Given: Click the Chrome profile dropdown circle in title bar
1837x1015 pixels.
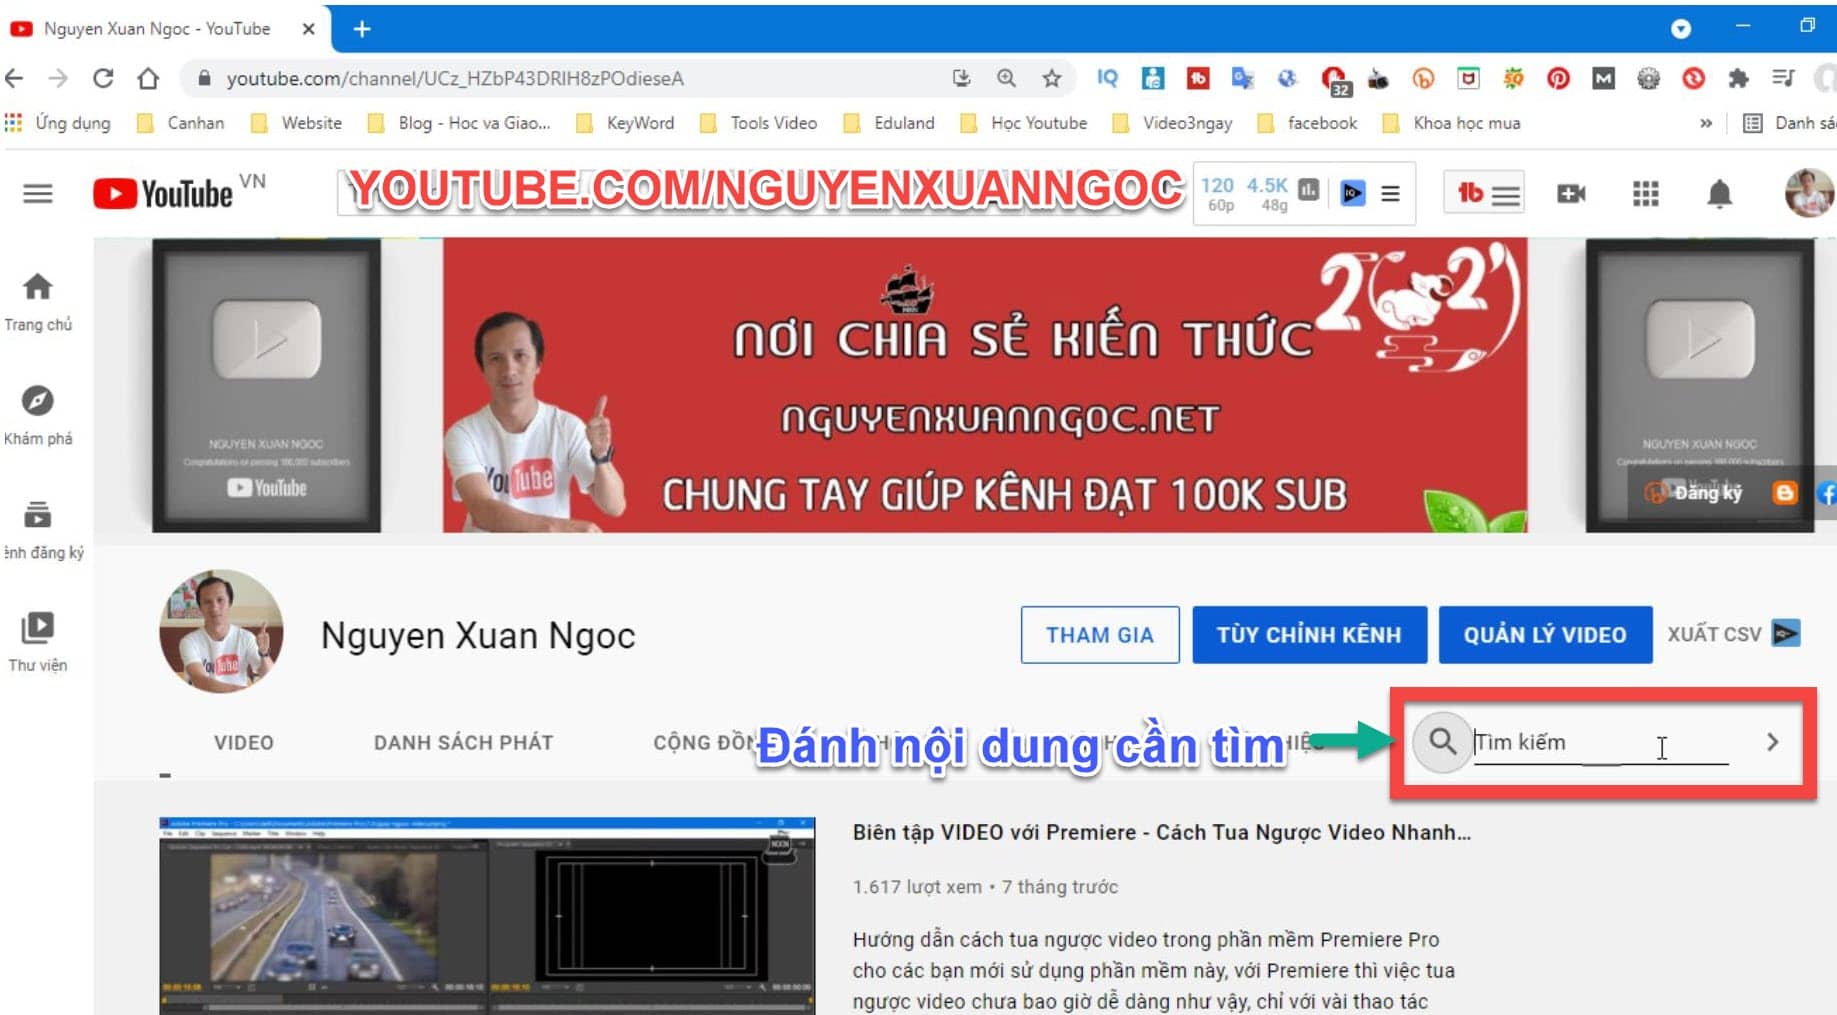Looking at the screenshot, I should [x=1681, y=29].
